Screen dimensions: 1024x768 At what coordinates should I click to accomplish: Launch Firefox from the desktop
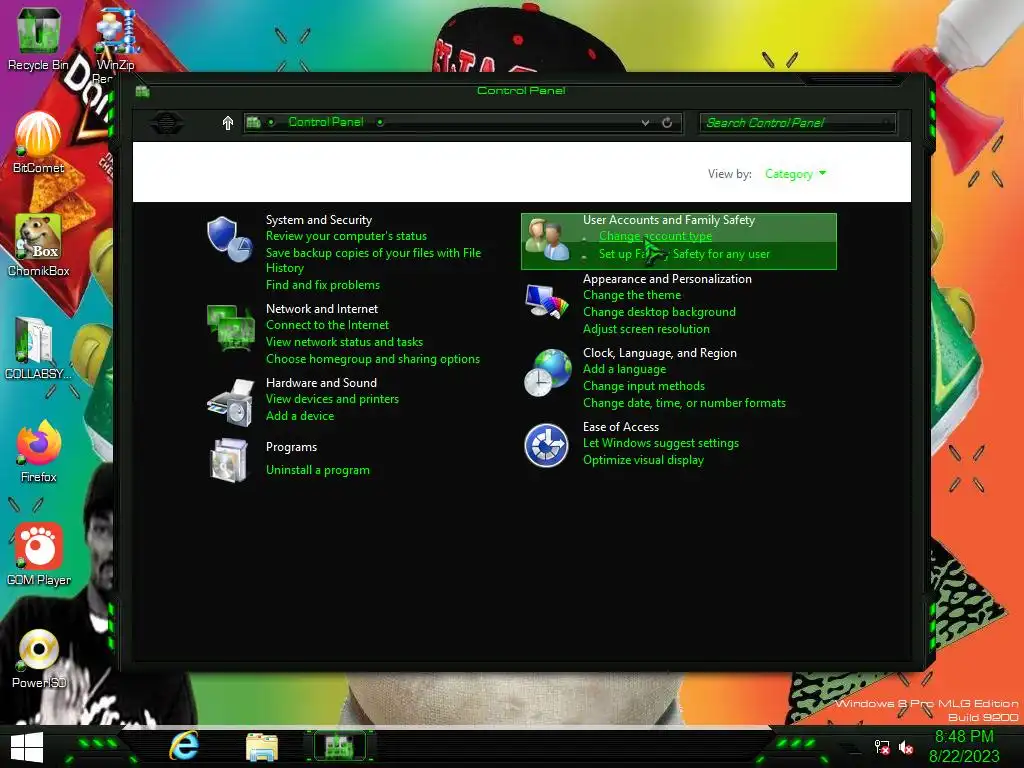tap(38, 451)
